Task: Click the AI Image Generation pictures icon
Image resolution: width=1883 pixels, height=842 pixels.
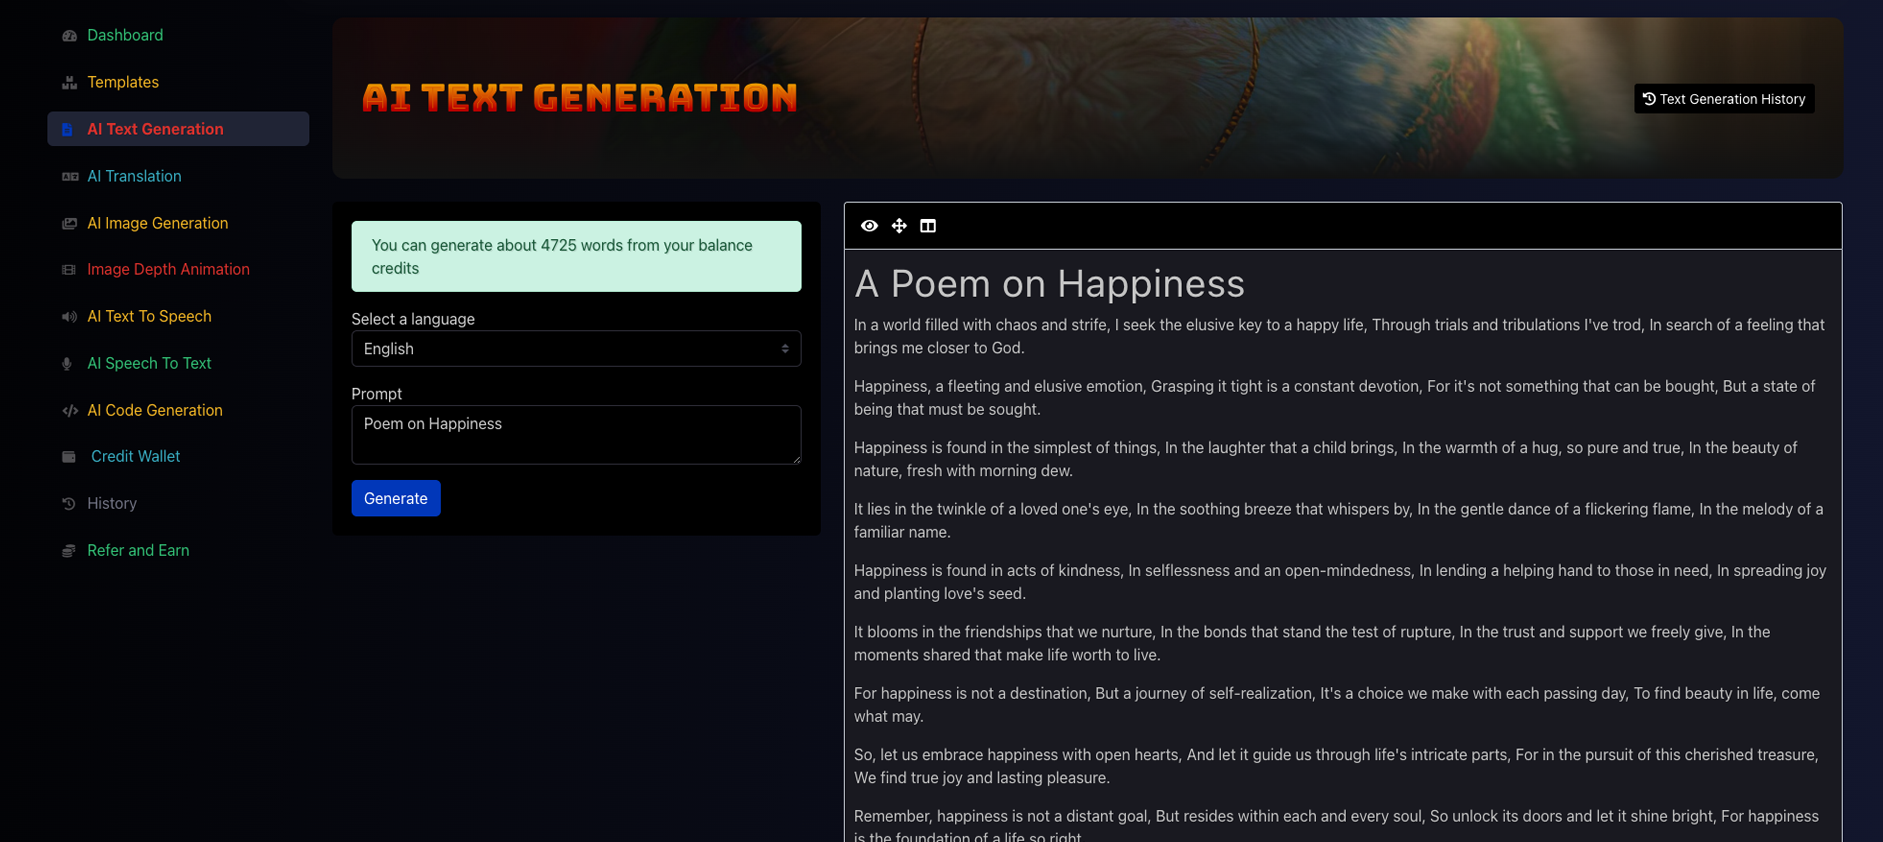Action: click(x=69, y=224)
